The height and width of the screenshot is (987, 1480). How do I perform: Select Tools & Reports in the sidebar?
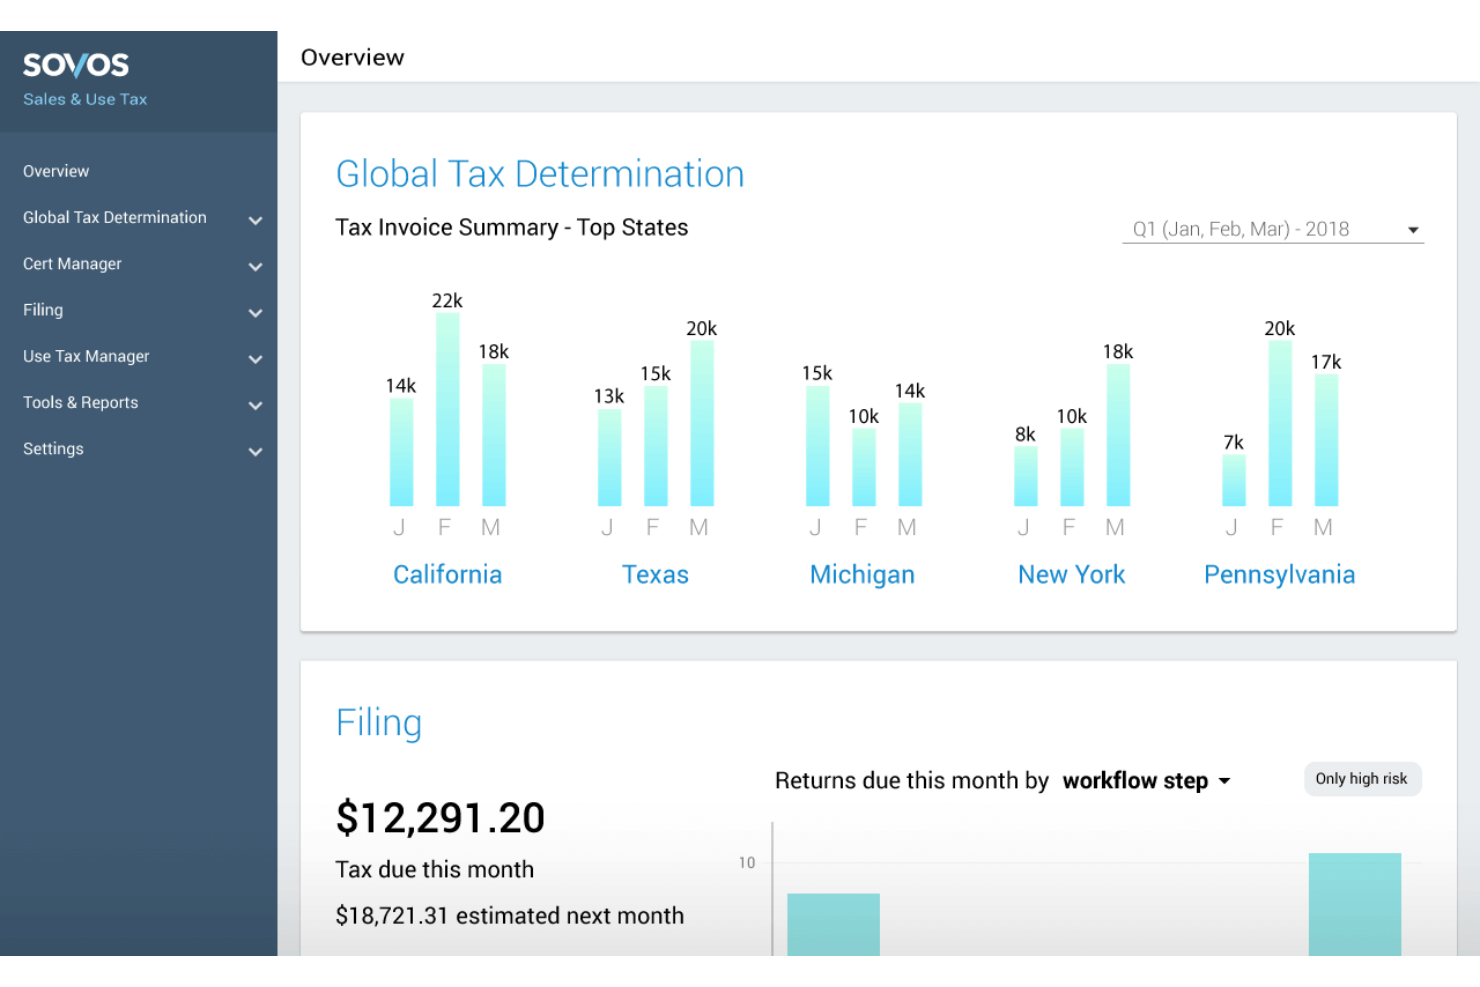click(x=81, y=402)
